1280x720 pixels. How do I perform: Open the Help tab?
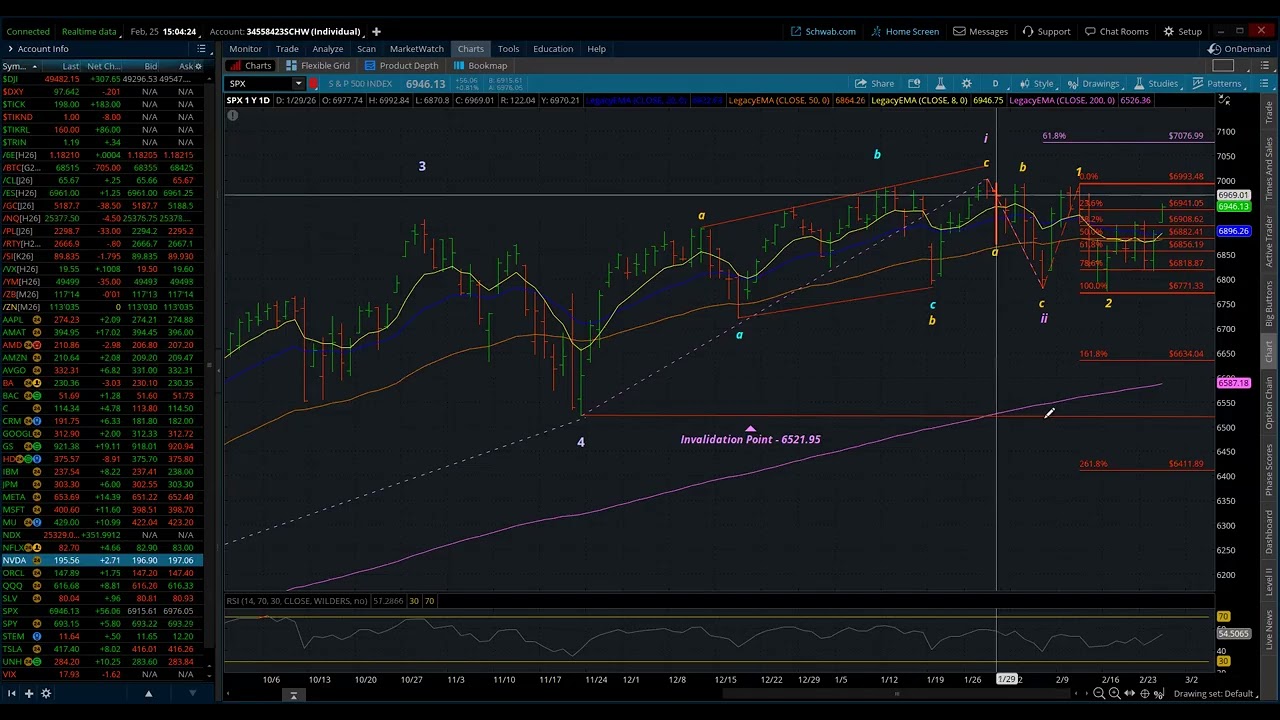coord(596,49)
